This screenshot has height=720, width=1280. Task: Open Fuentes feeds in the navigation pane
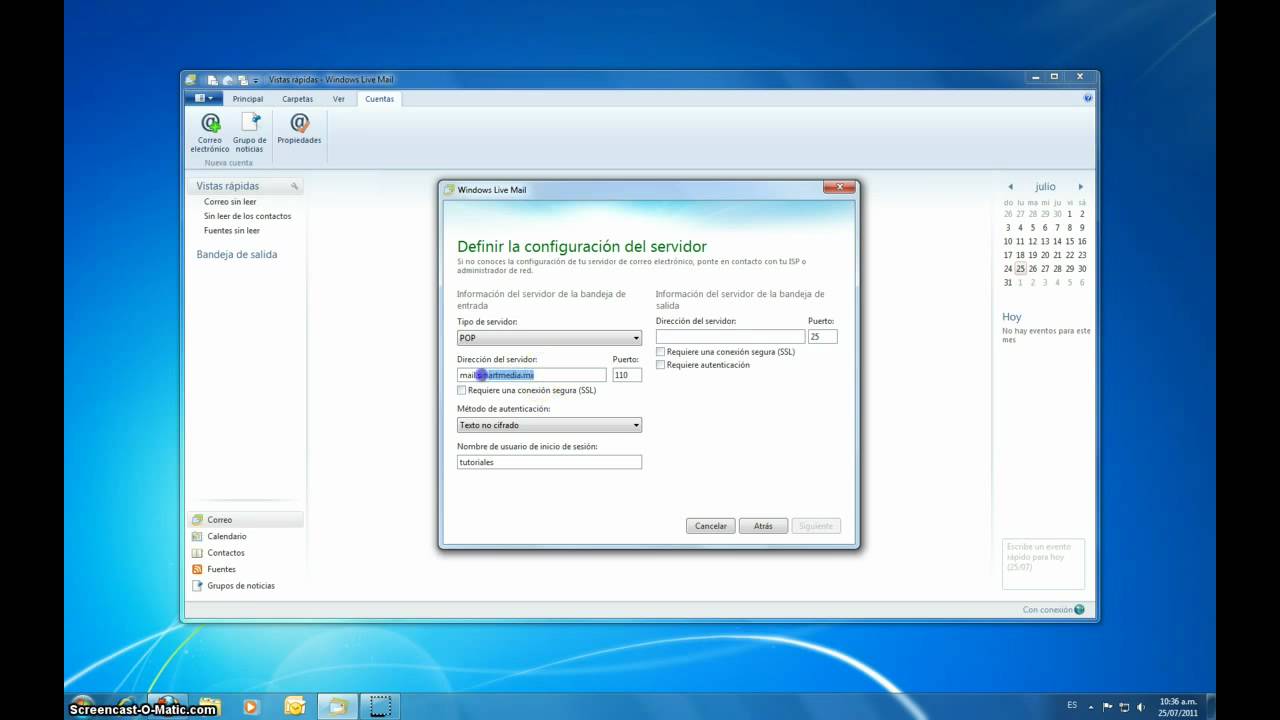pyautogui.click(x=221, y=569)
